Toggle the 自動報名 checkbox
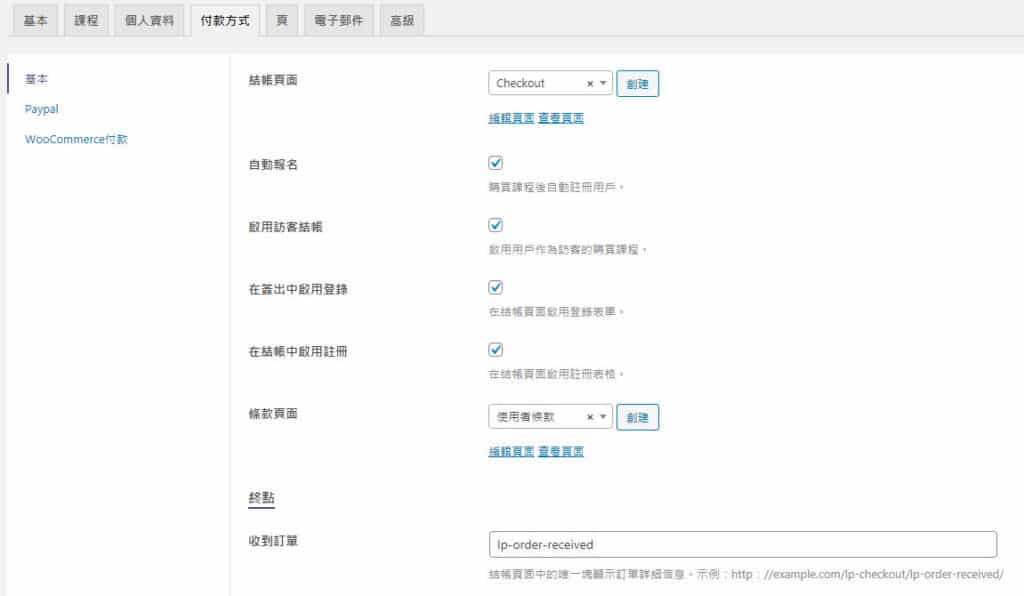This screenshot has width=1024, height=596. tap(495, 163)
